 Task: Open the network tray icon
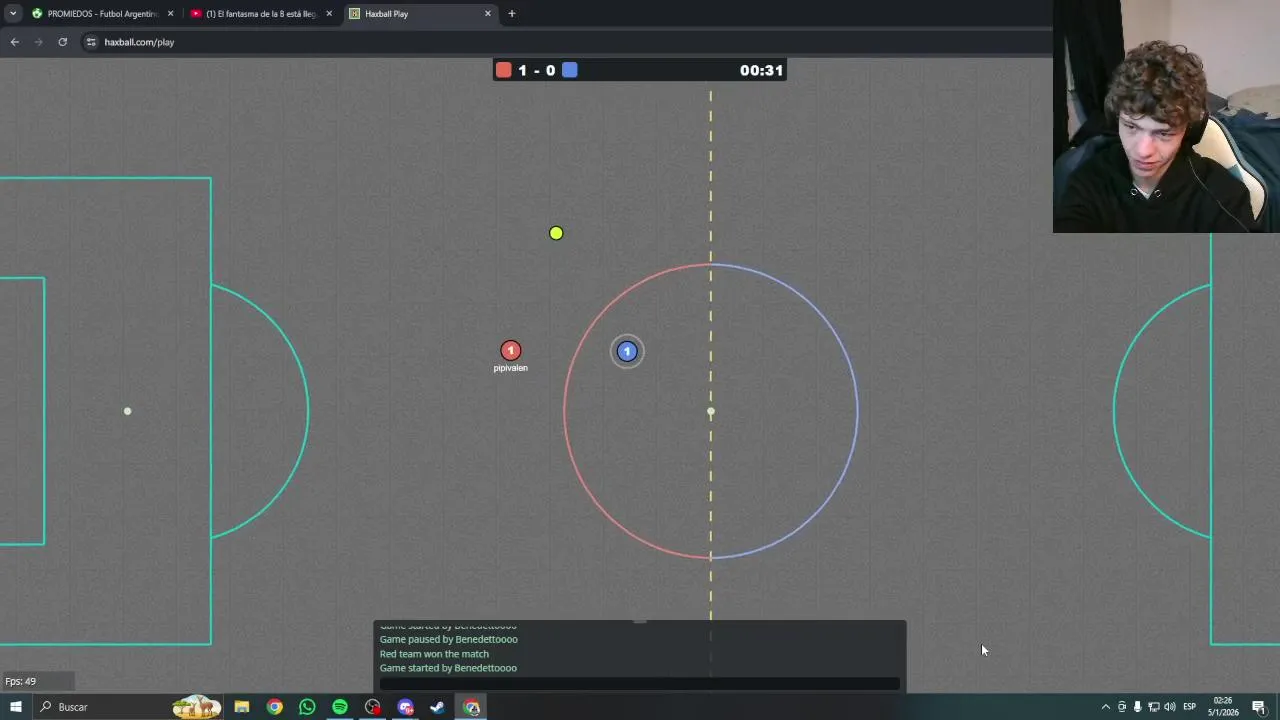pyautogui.click(x=1154, y=707)
